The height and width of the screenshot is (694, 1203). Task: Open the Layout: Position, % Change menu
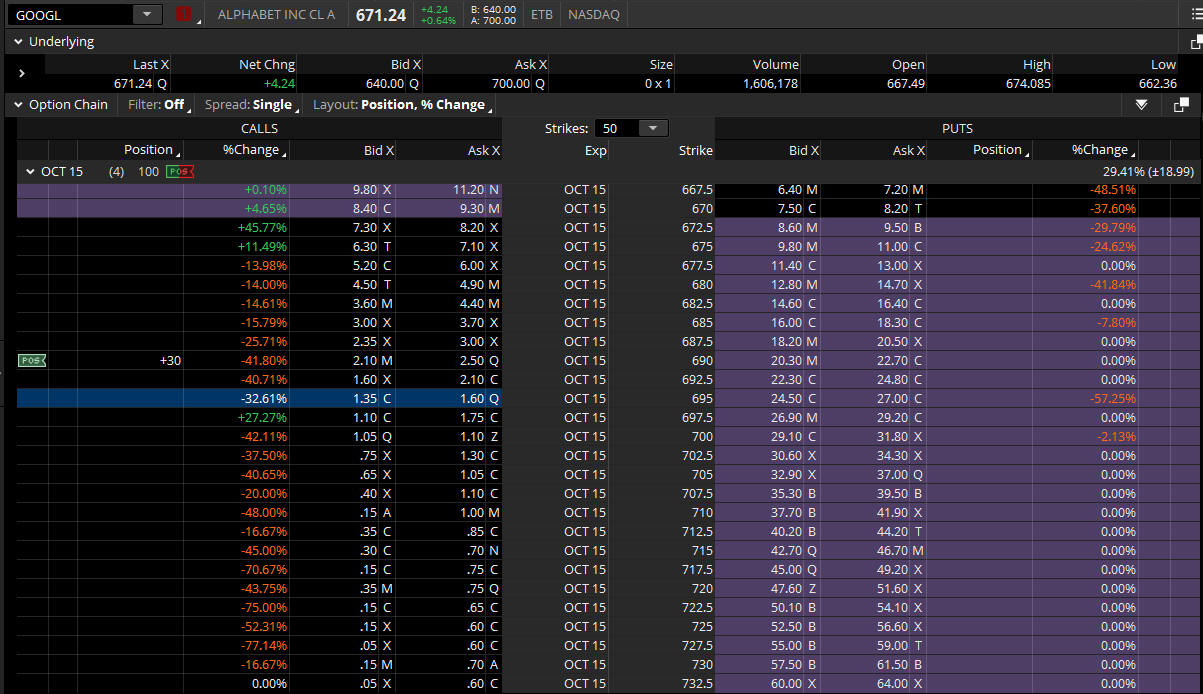[x=400, y=105]
